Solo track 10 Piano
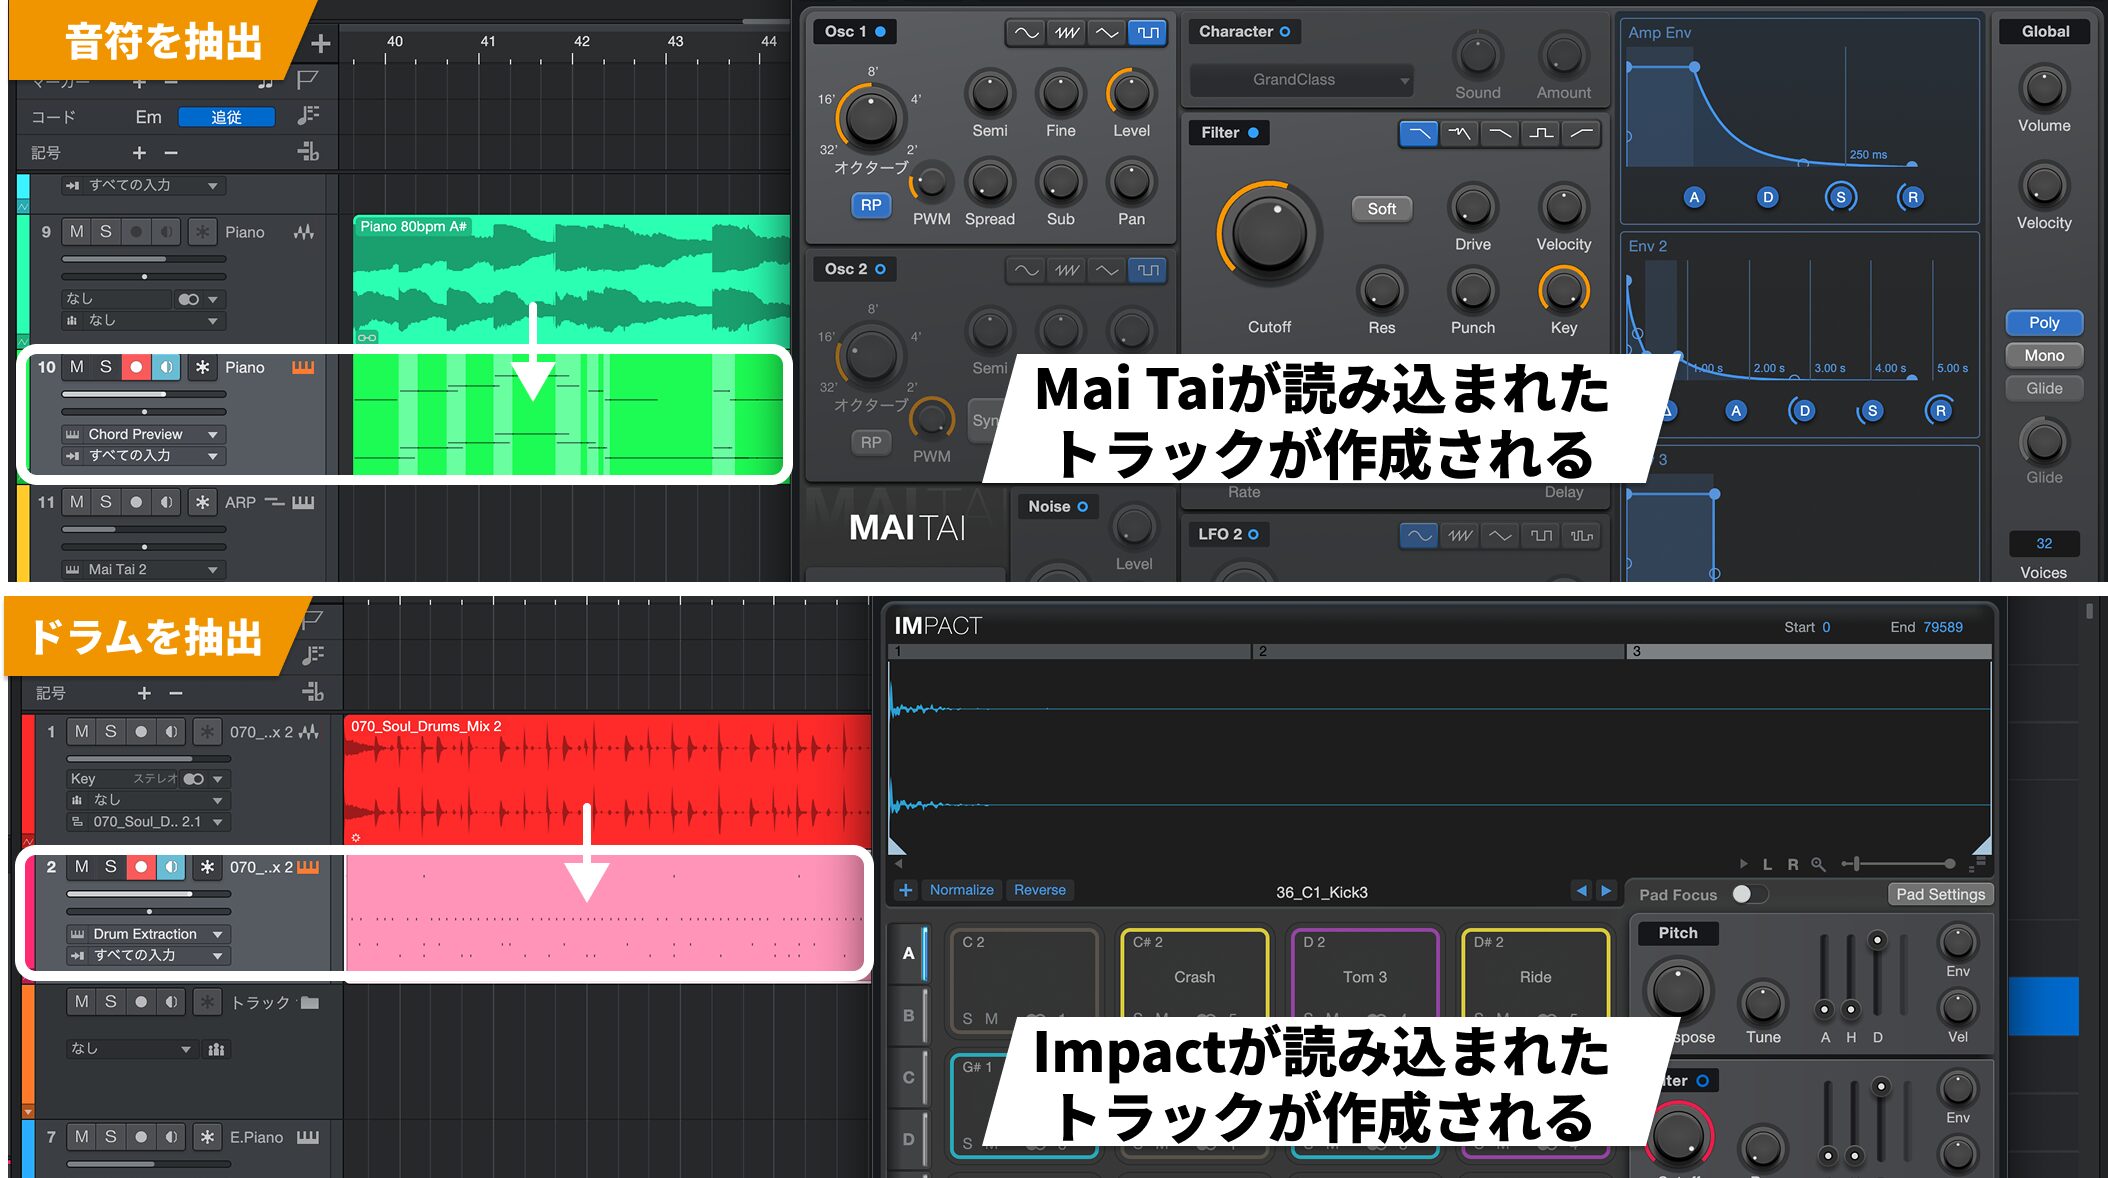The height and width of the screenshot is (1178, 2108). tap(106, 367)
